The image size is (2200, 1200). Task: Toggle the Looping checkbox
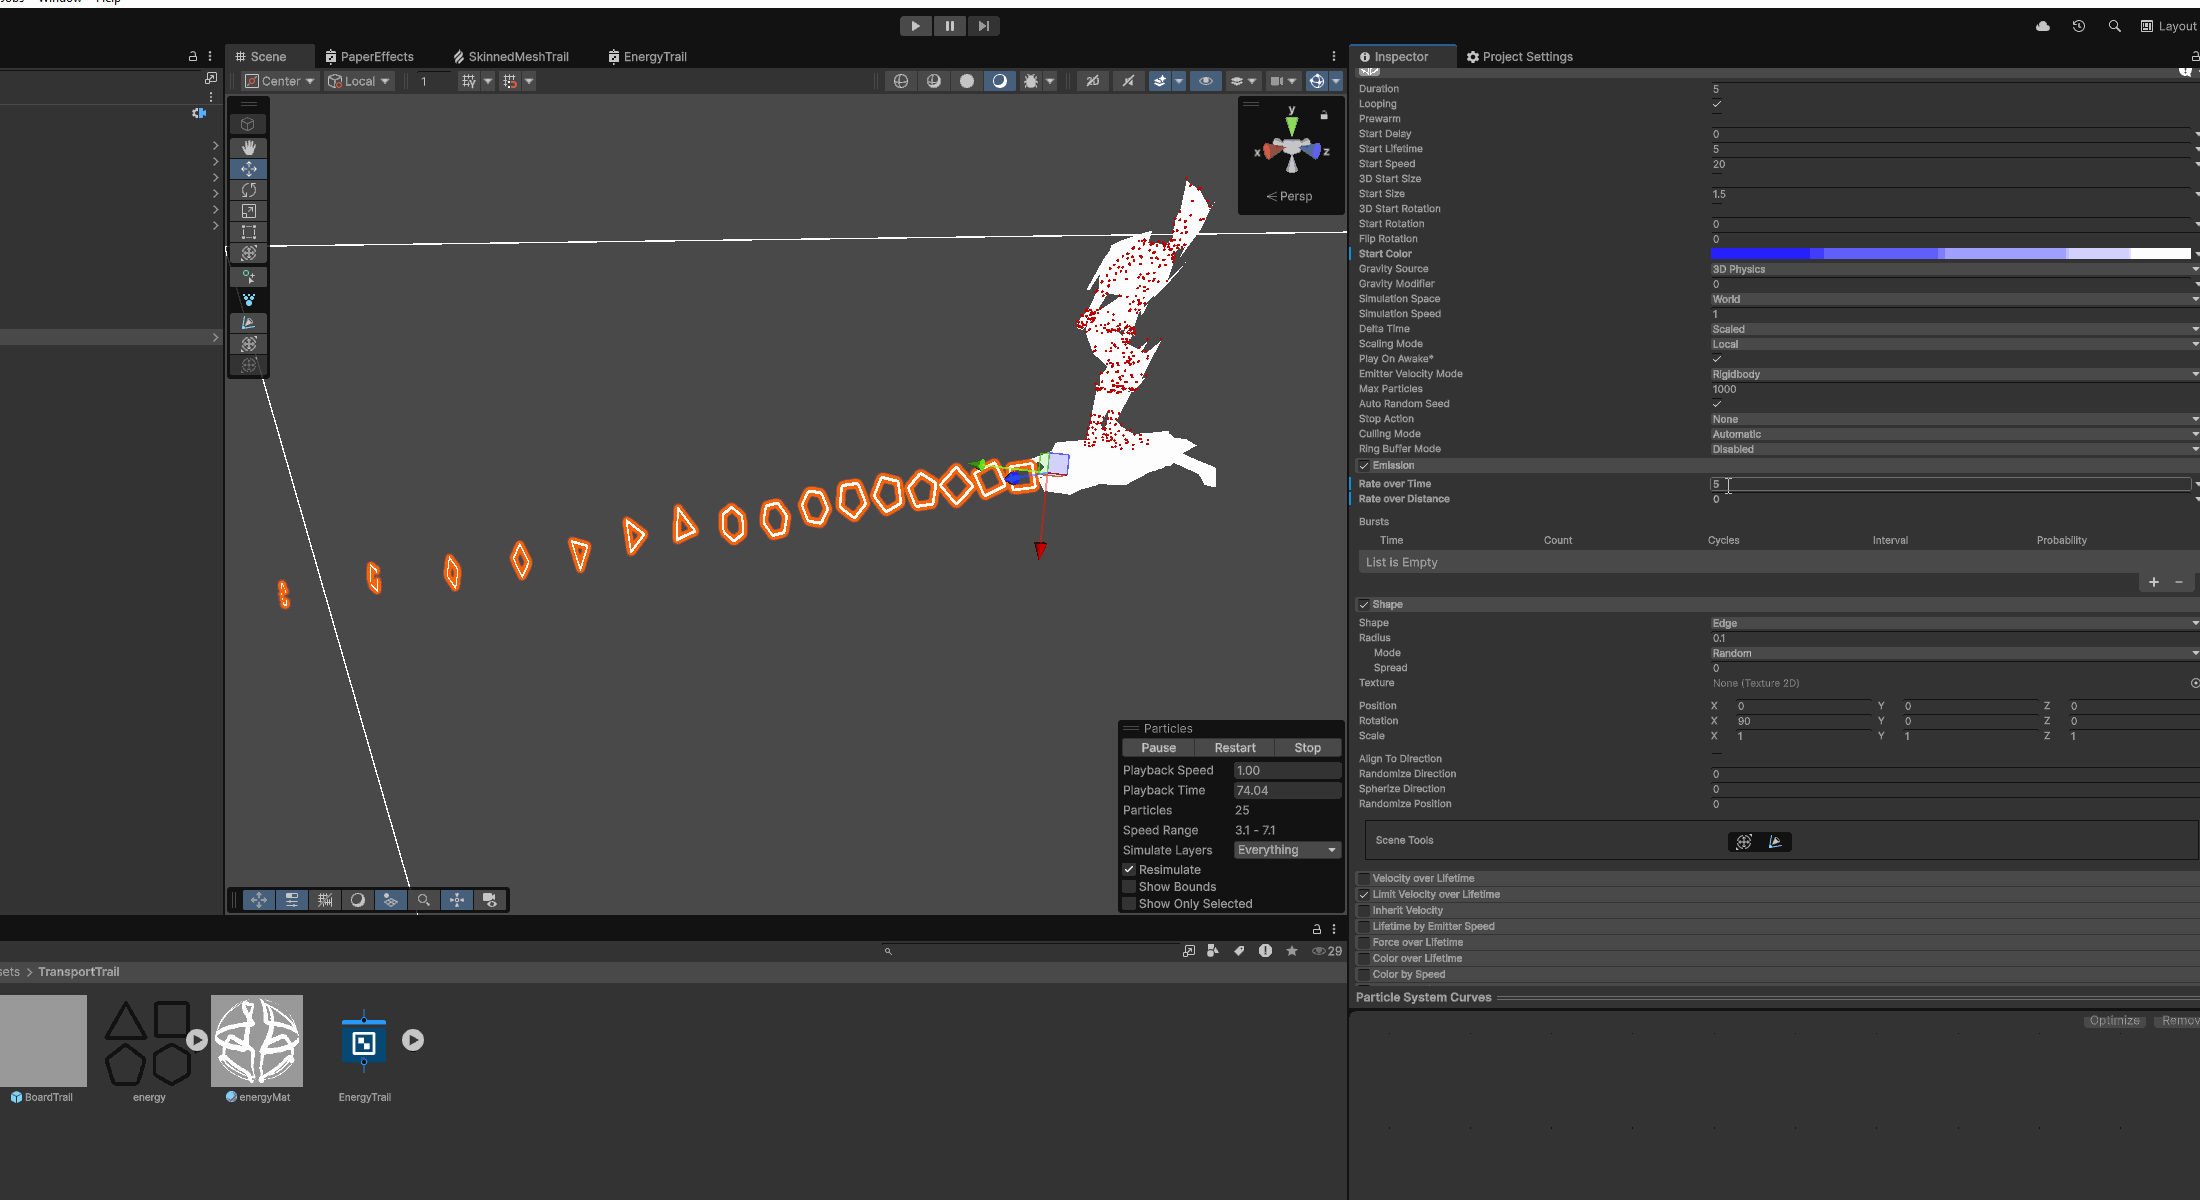click(x=1717, y=104)
